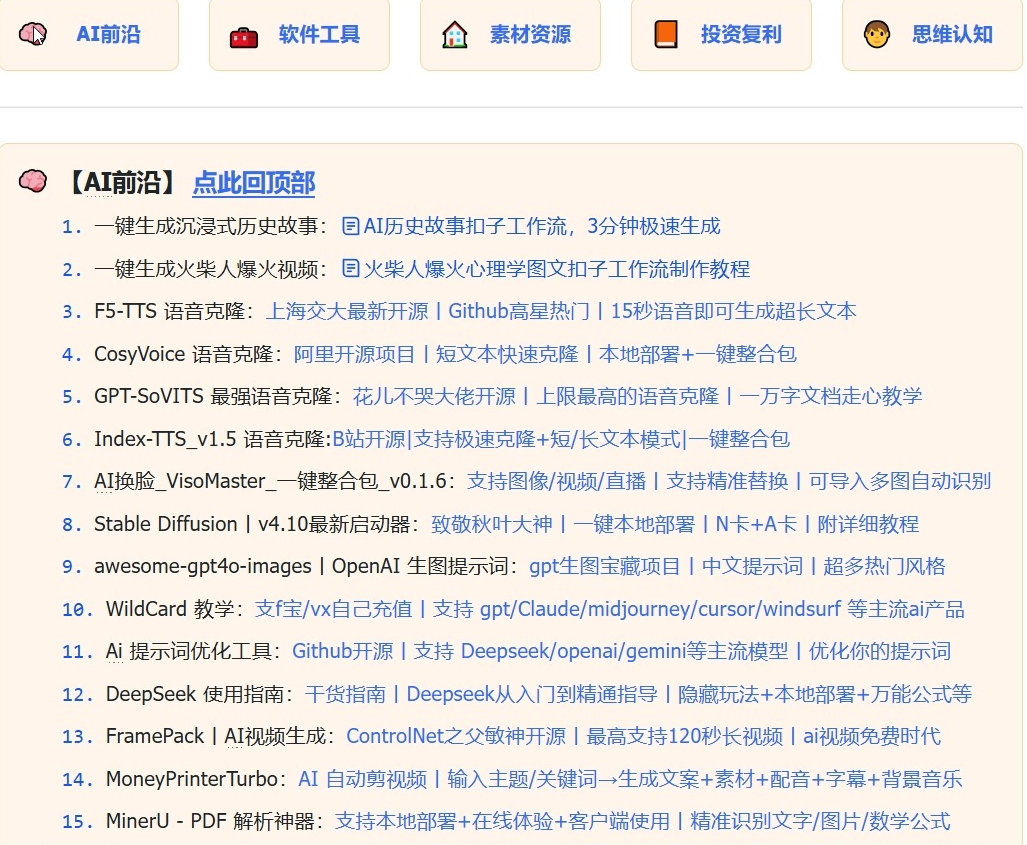Click document icon before AI历史故事扣子工作流 link
Screen dimensions: 1027x845
coord(350,227)
